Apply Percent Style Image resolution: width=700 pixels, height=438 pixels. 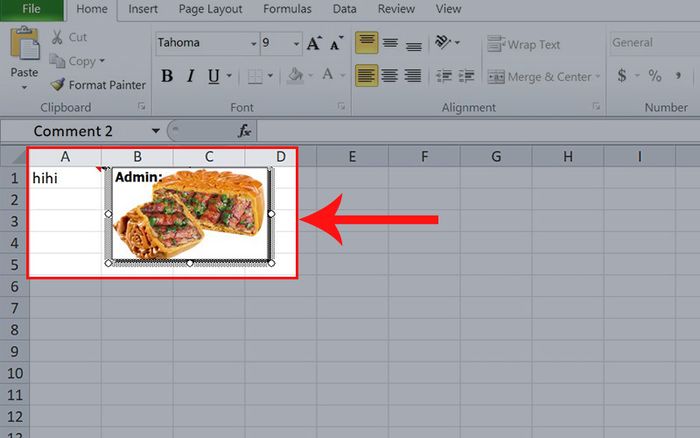click(x=654, y=75)
